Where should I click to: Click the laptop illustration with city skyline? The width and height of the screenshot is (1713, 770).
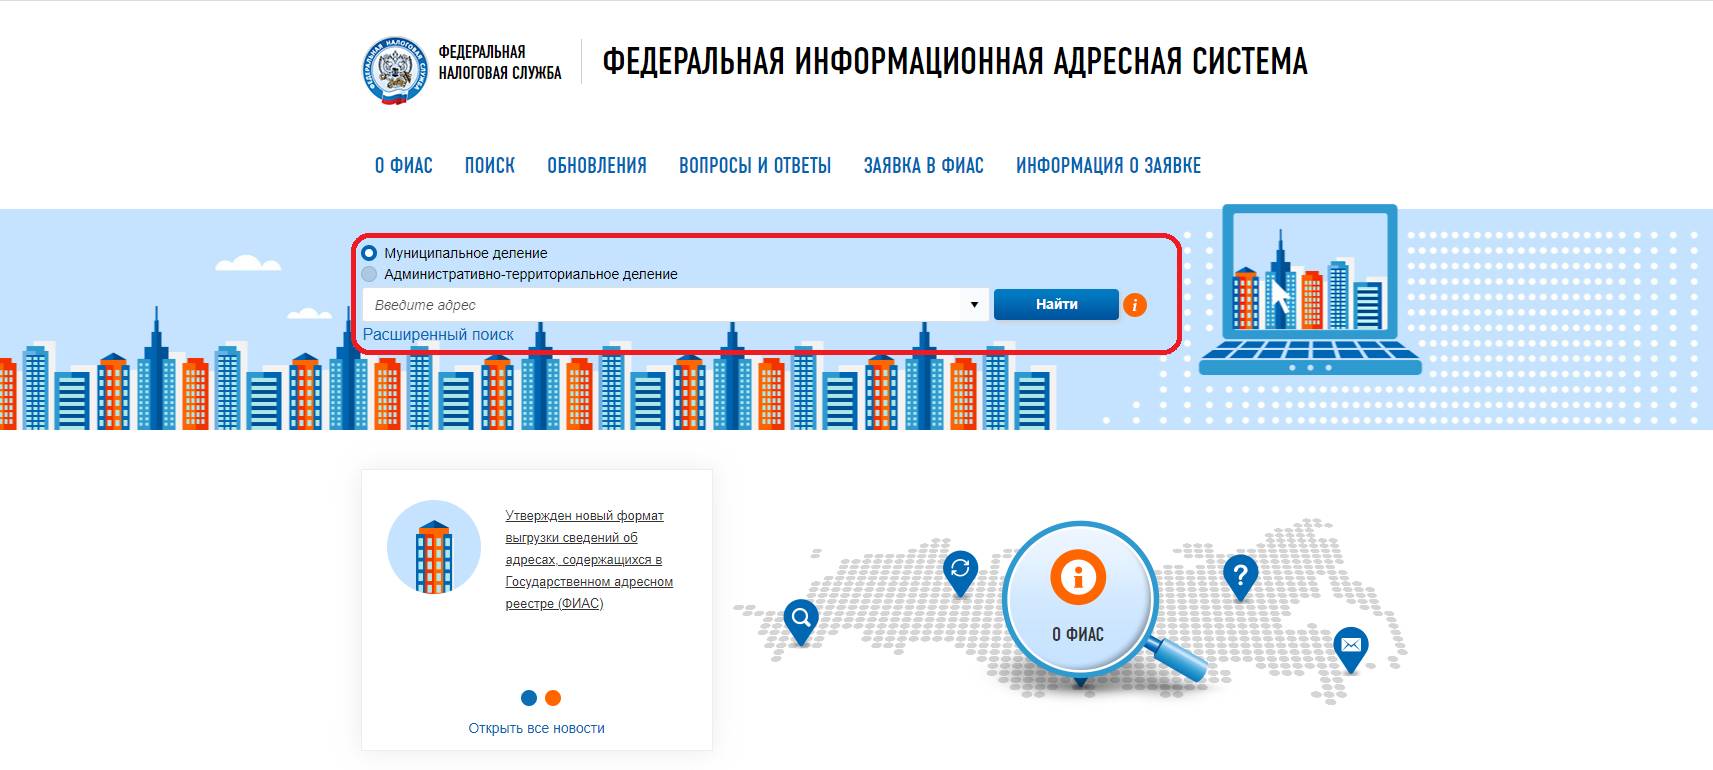[x=1310, y=290]
